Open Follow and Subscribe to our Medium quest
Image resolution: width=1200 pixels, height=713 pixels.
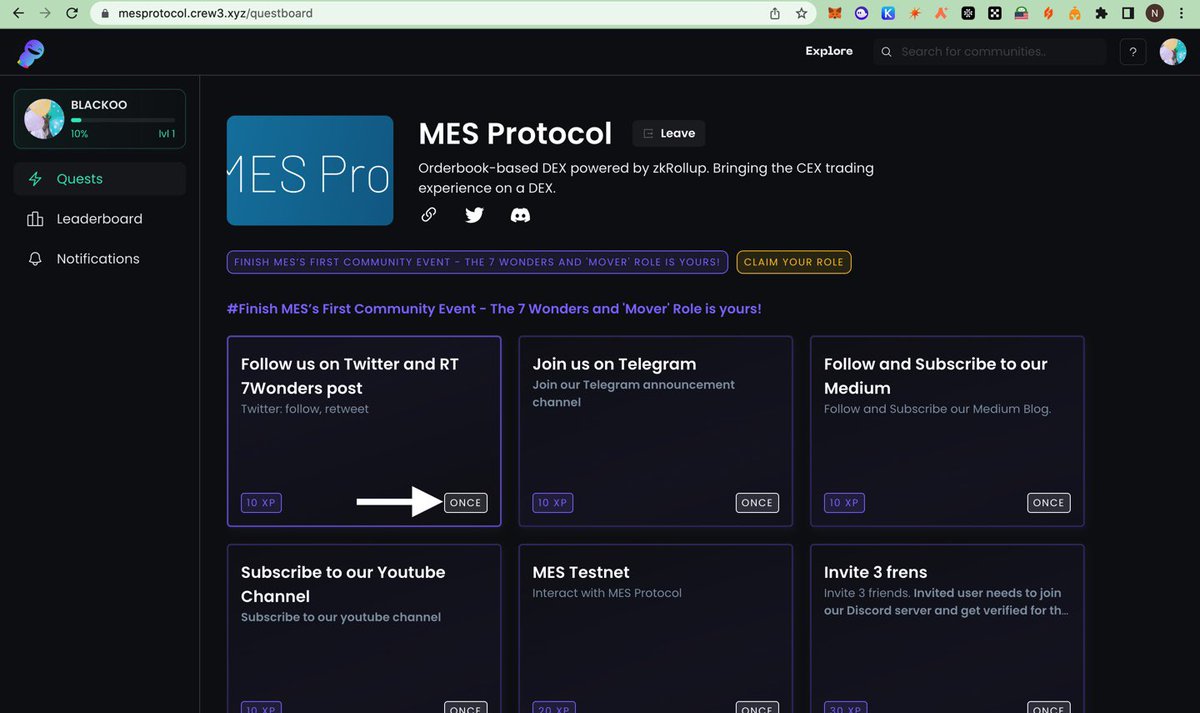tap(947, 431)
